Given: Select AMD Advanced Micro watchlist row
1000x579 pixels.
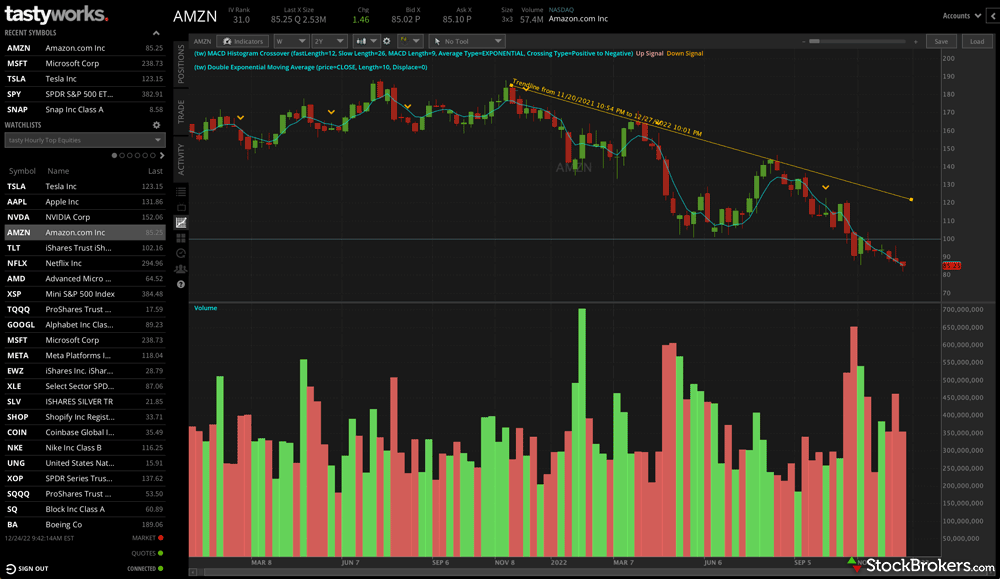Looking at the screenshot, I should (x=85, y=279).
